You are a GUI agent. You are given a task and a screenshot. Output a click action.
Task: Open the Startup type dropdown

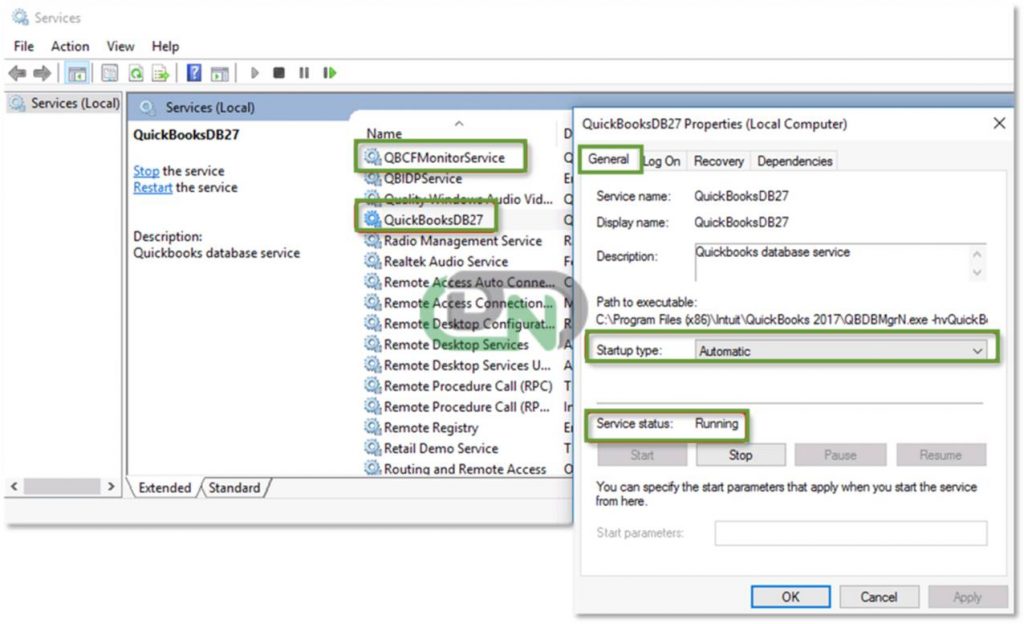tap(841, 351)
